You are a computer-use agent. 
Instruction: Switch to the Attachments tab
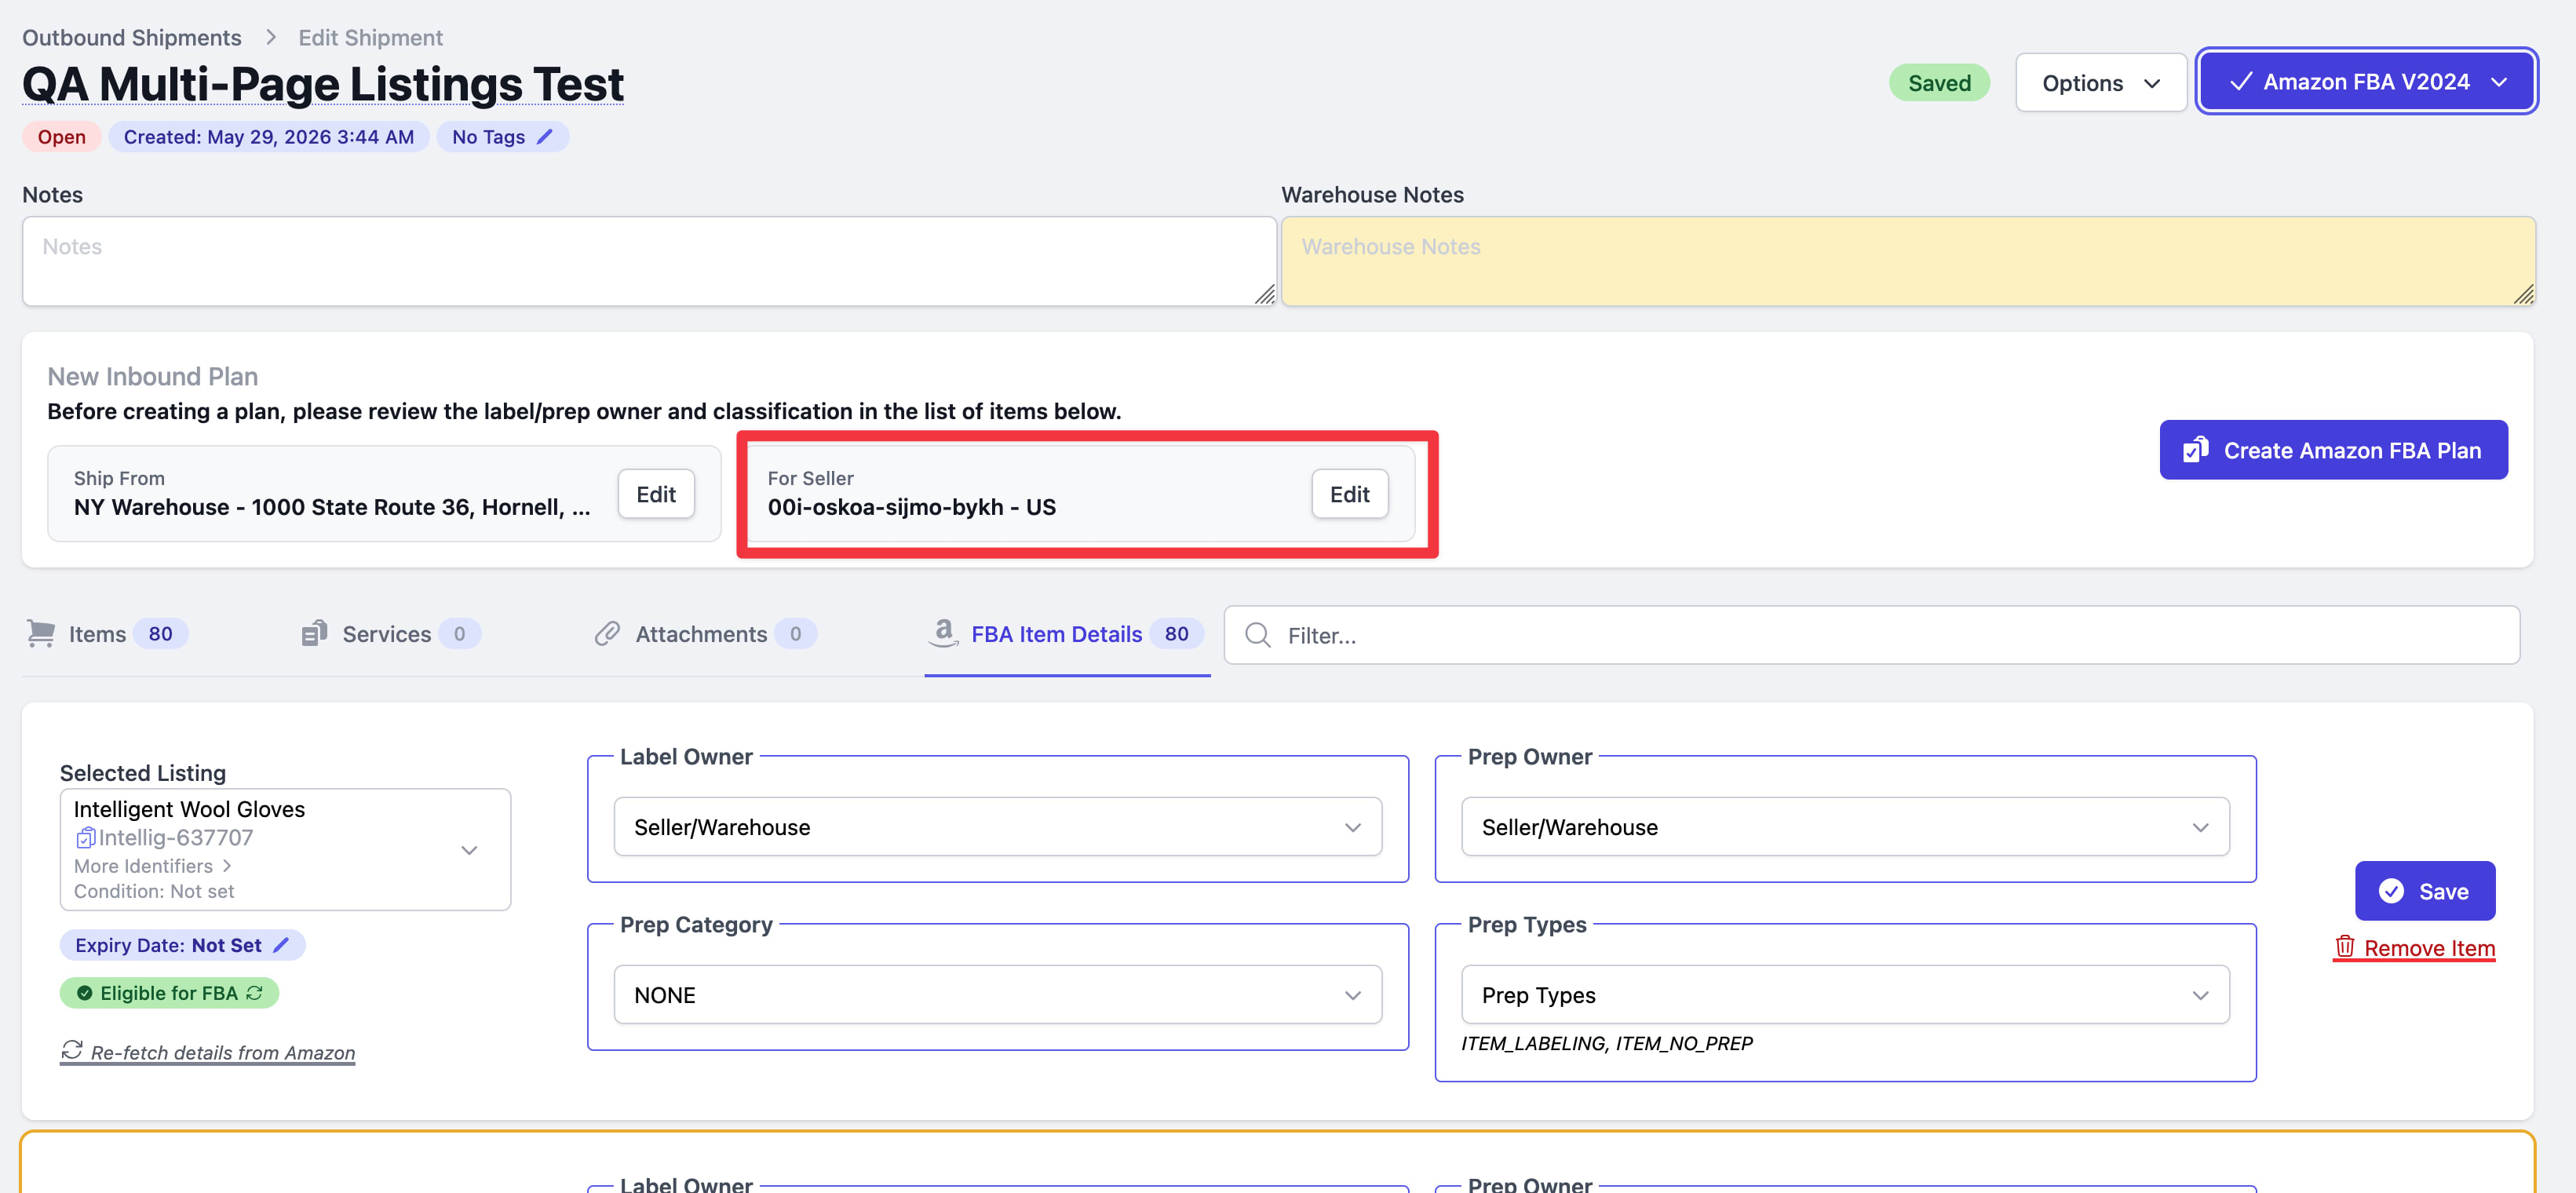(705, 634)
